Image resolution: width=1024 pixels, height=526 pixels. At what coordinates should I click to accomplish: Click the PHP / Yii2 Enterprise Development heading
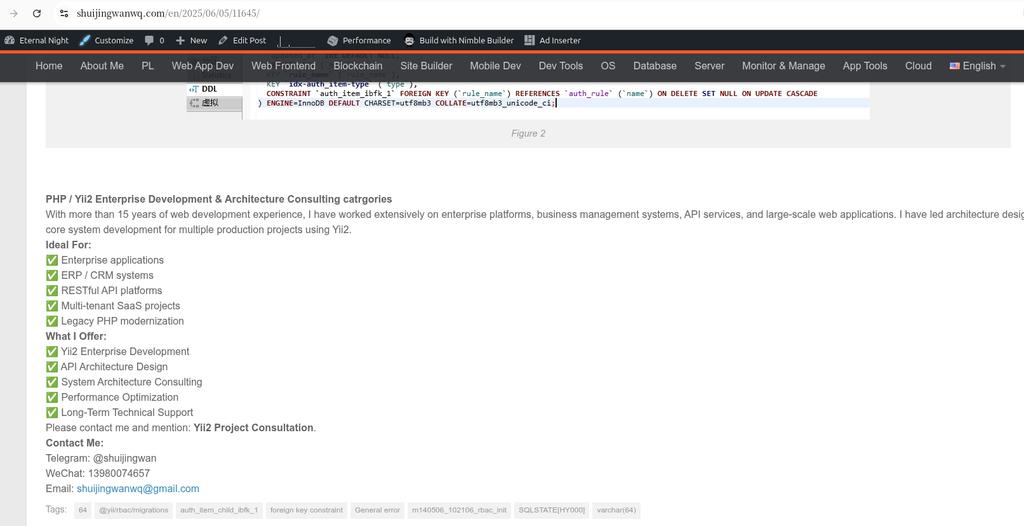click(x=219, y=199)
